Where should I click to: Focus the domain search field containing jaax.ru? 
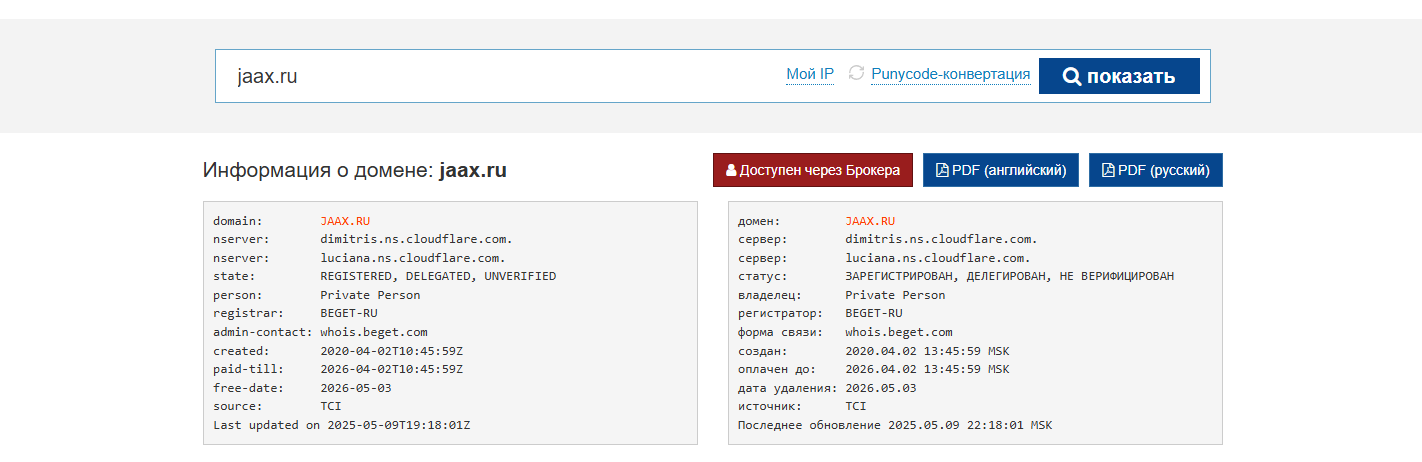(x=500, y=76)
